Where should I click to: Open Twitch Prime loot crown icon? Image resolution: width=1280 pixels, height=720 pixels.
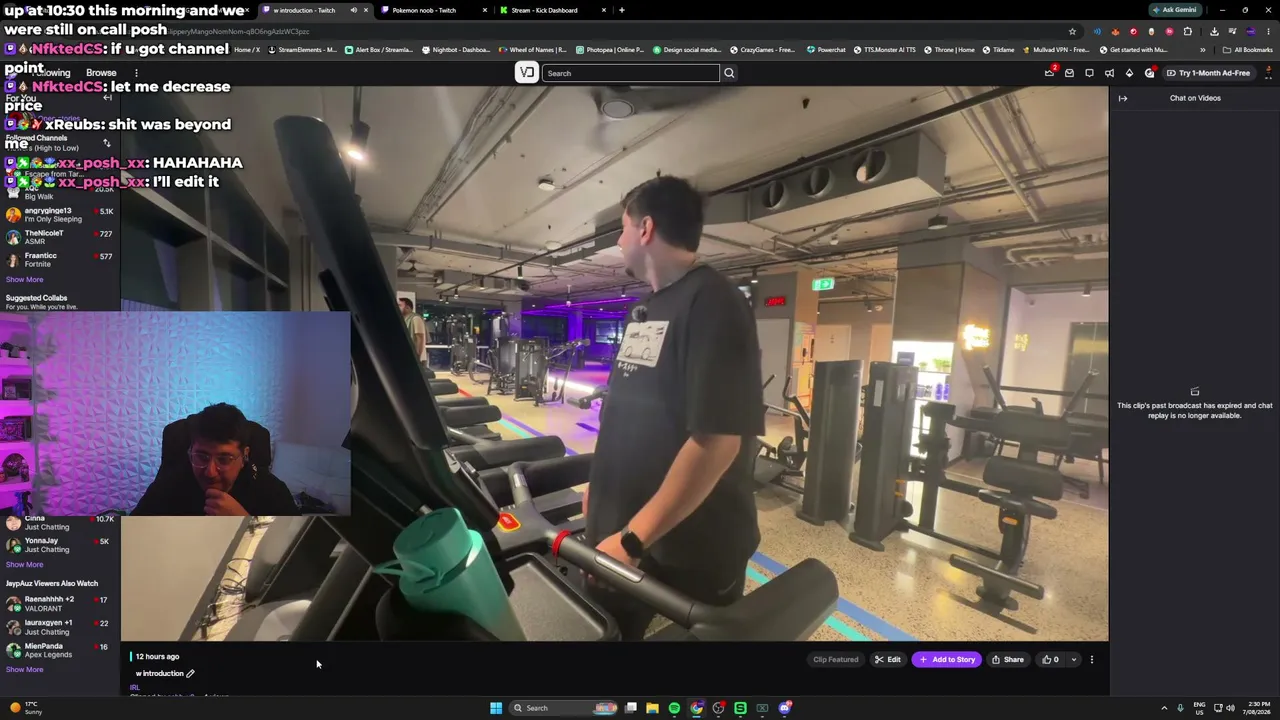pyautogui.click(x=1049, y=73)
